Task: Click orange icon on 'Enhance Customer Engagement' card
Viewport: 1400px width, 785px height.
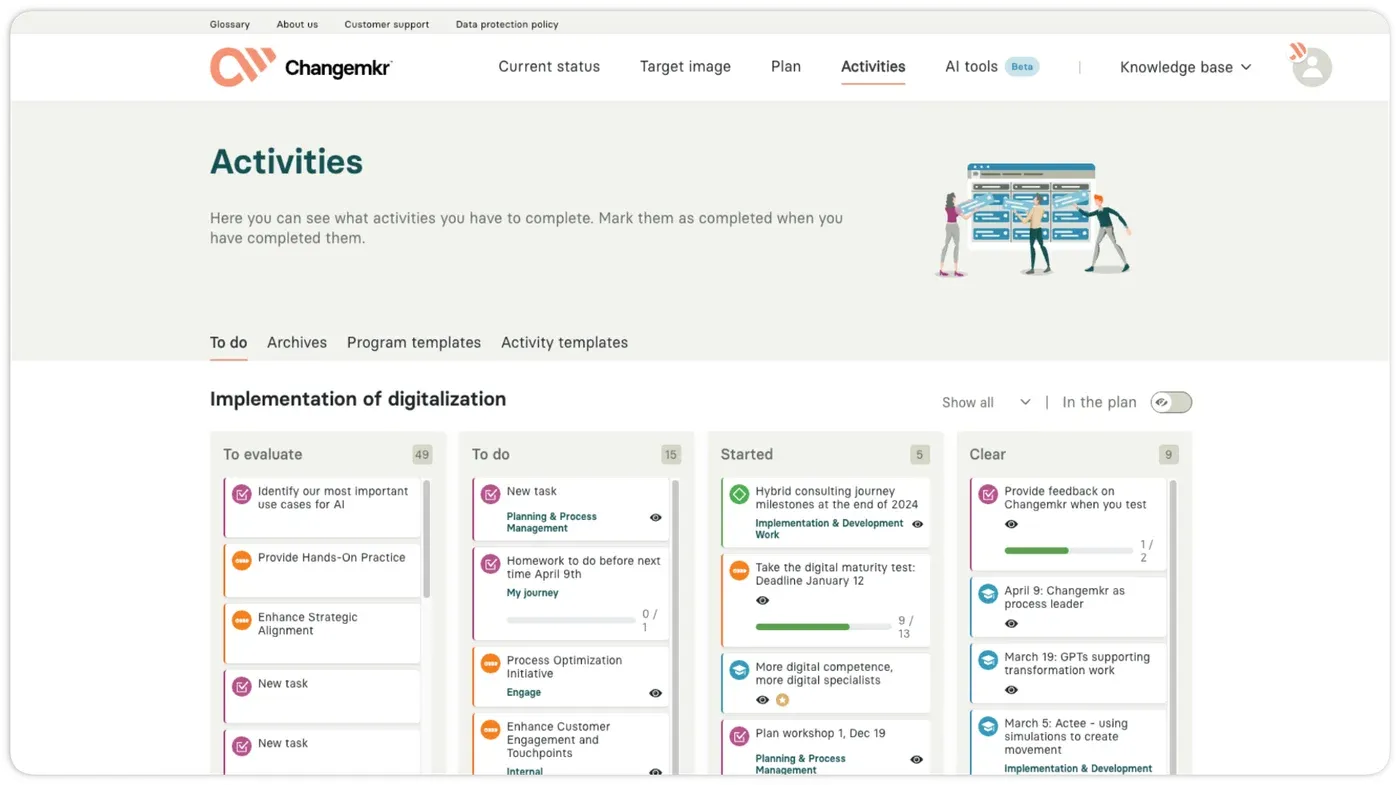Action: 490,729
